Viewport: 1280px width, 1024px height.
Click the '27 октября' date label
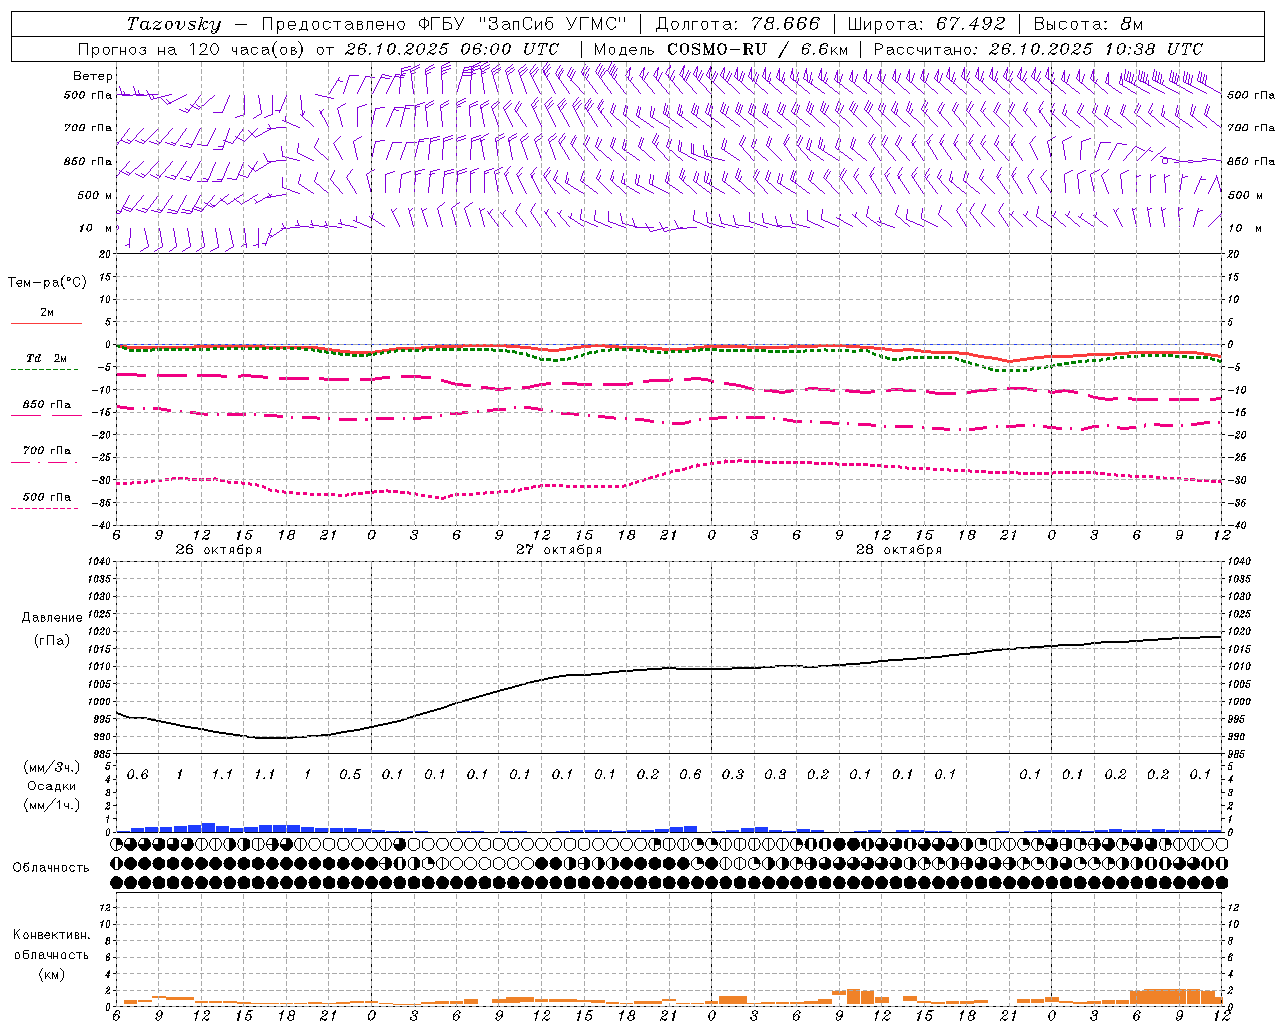559,550
